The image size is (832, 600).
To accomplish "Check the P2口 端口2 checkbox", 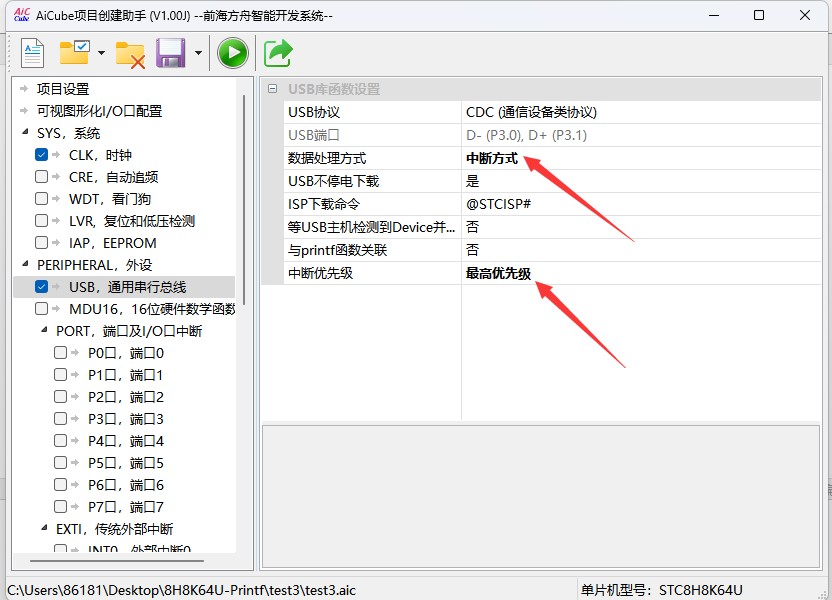I will 60,397.
